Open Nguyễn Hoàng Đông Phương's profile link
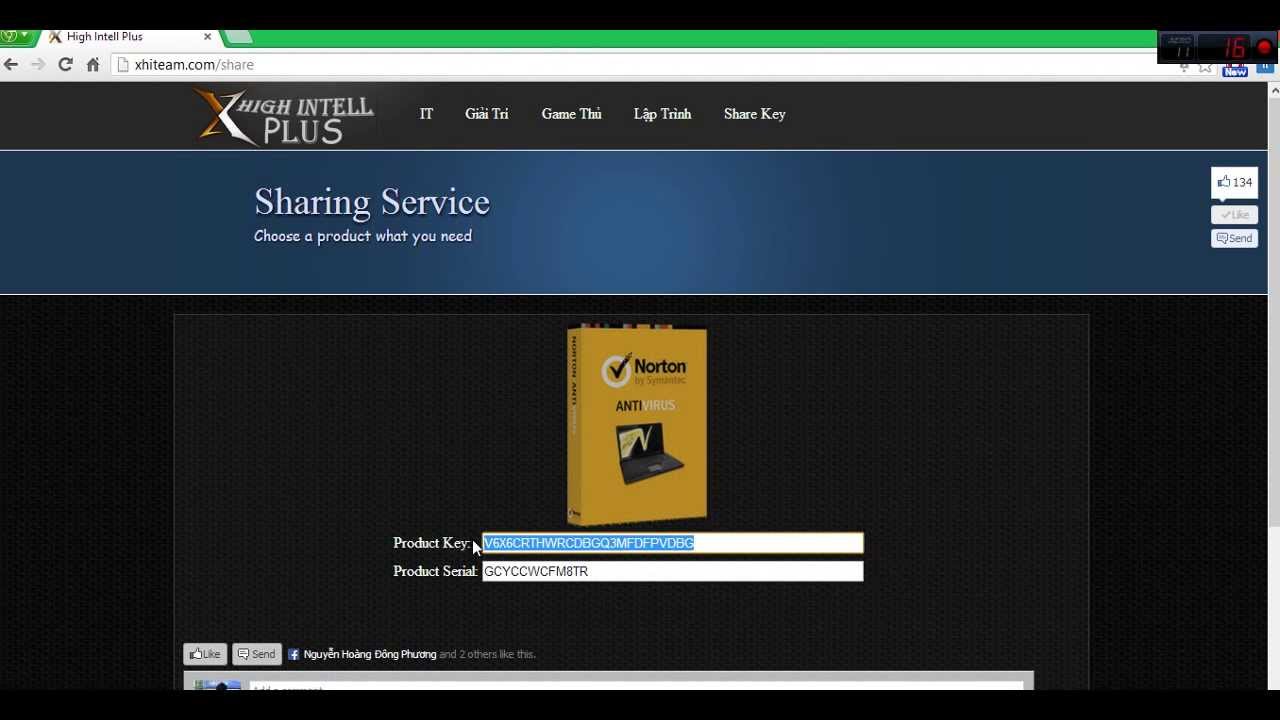This screenshot has width=1280, height=720. click(370, 654)
